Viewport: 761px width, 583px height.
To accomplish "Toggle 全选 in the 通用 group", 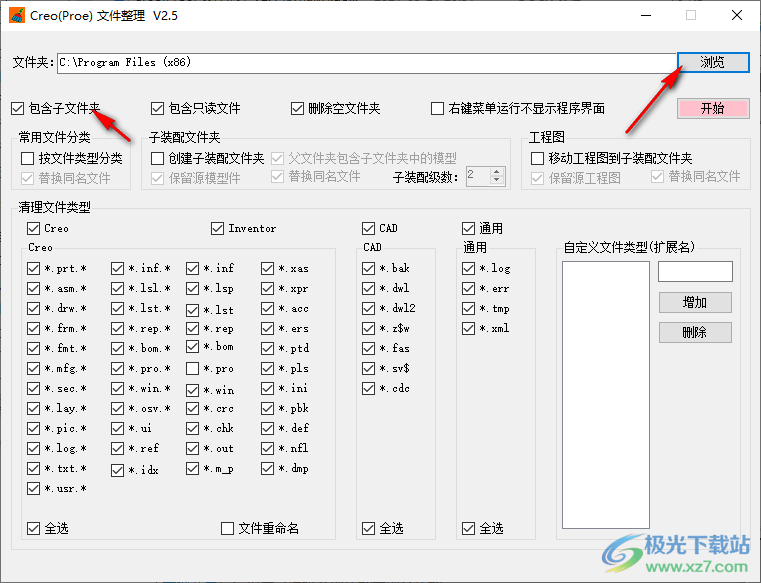I will coord(468,528).
